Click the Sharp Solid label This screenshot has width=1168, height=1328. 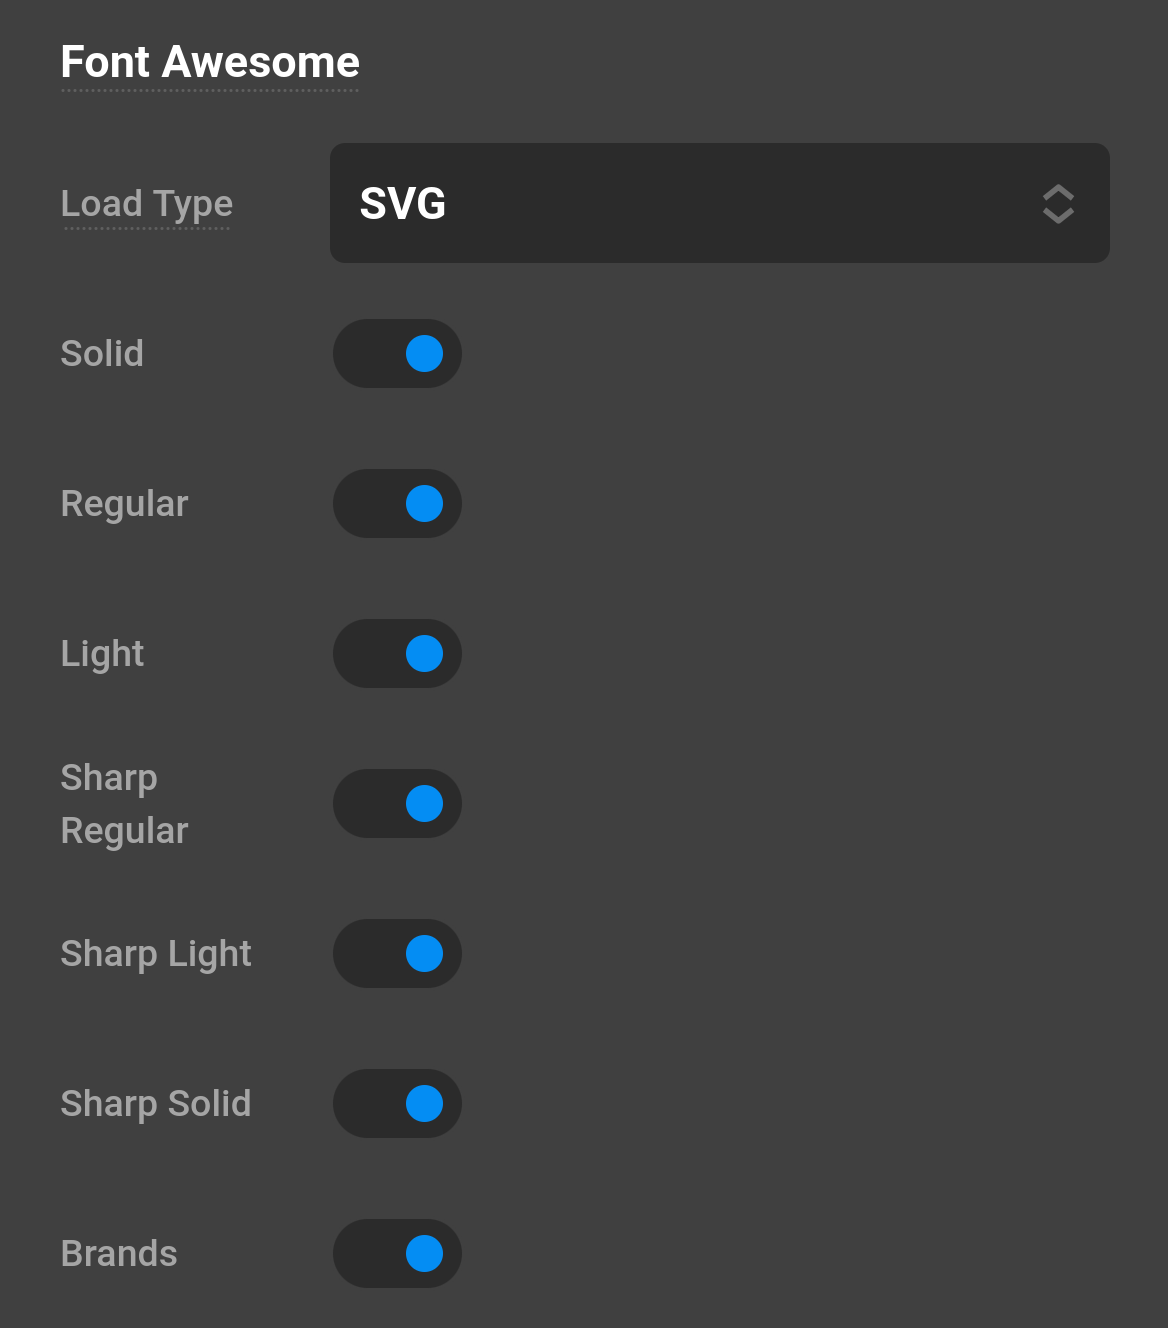click(155, 1103)
